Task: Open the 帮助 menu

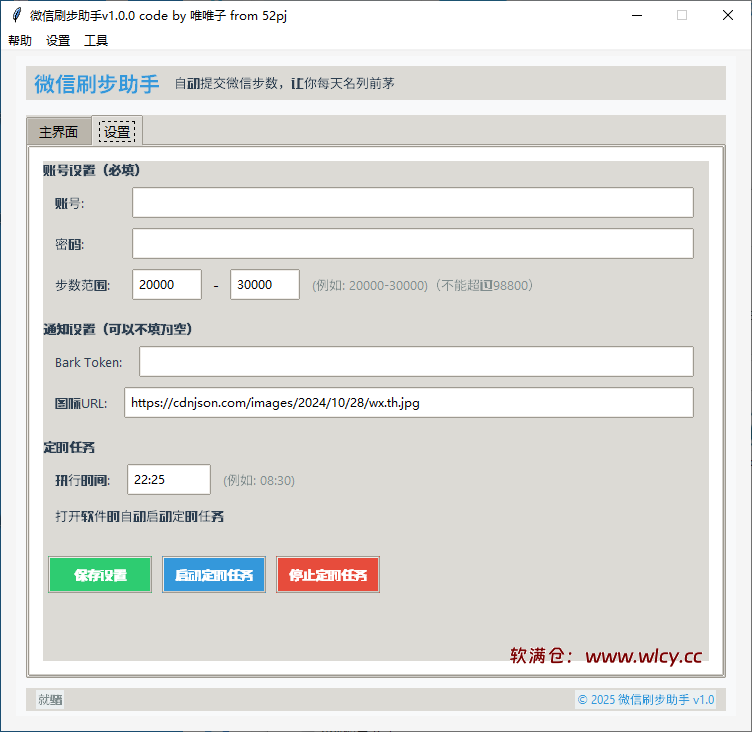Action: click(20, 40)
